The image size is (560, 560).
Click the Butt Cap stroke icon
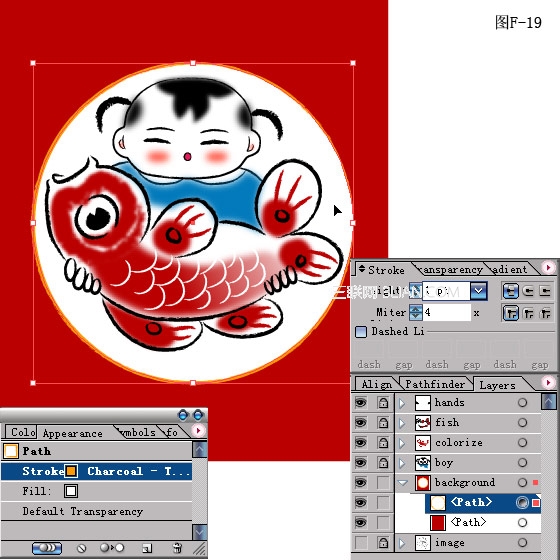pos(511,291)
